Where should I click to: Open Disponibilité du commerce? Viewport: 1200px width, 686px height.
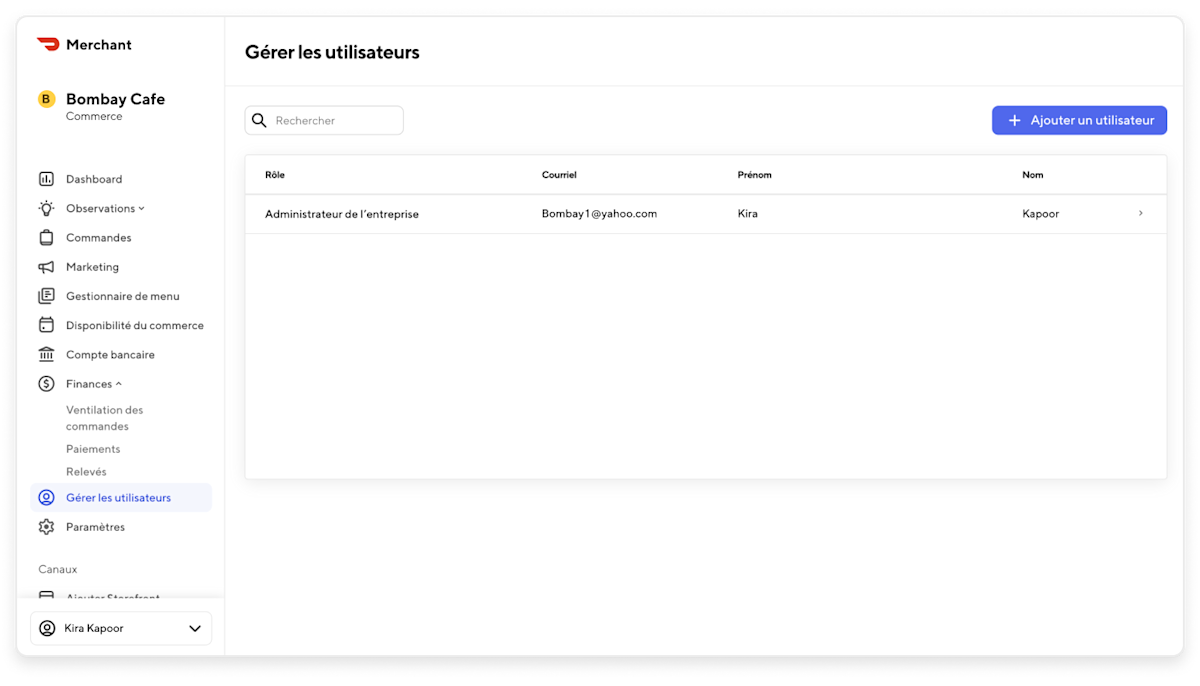tap(135, 326)
